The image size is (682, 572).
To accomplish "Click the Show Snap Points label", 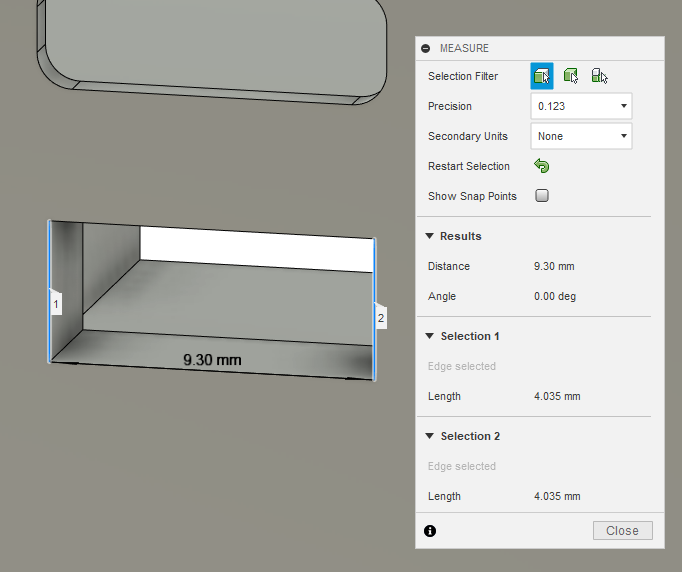I will [472, 196].
